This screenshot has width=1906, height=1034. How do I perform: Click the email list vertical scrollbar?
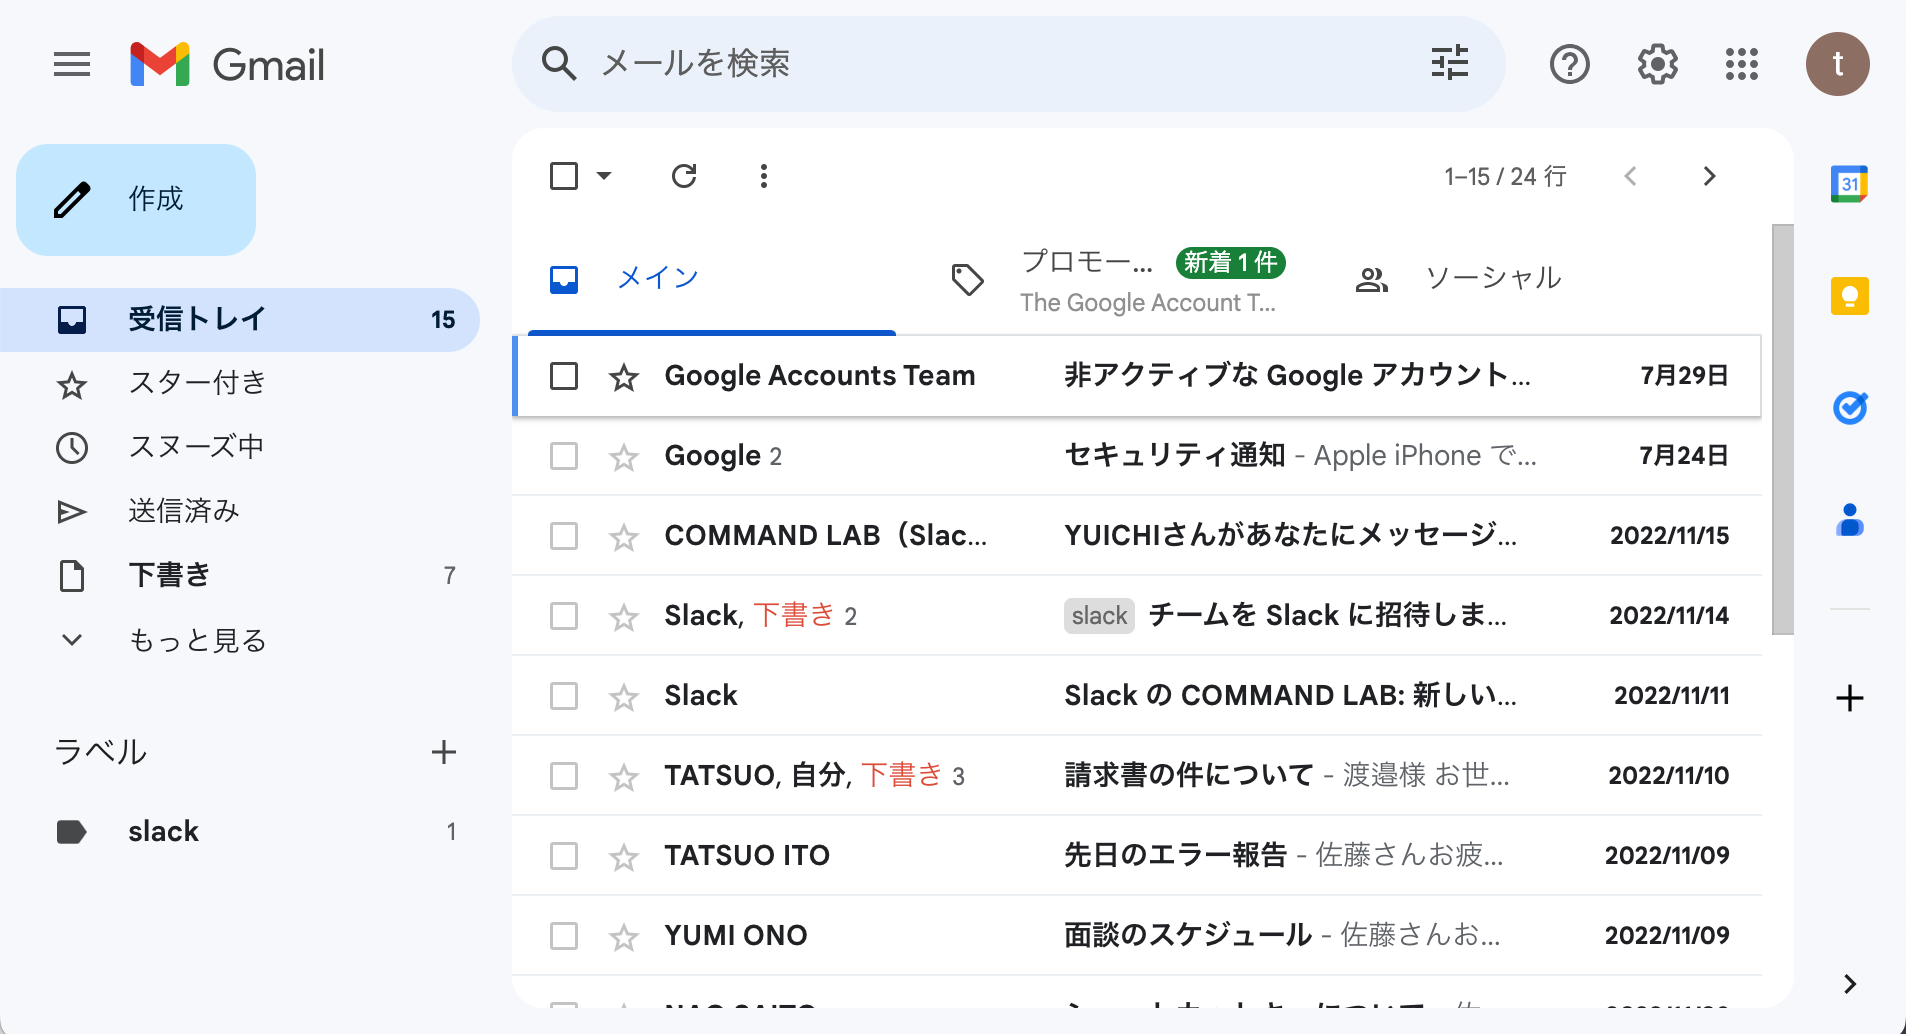click(1782, 430)
